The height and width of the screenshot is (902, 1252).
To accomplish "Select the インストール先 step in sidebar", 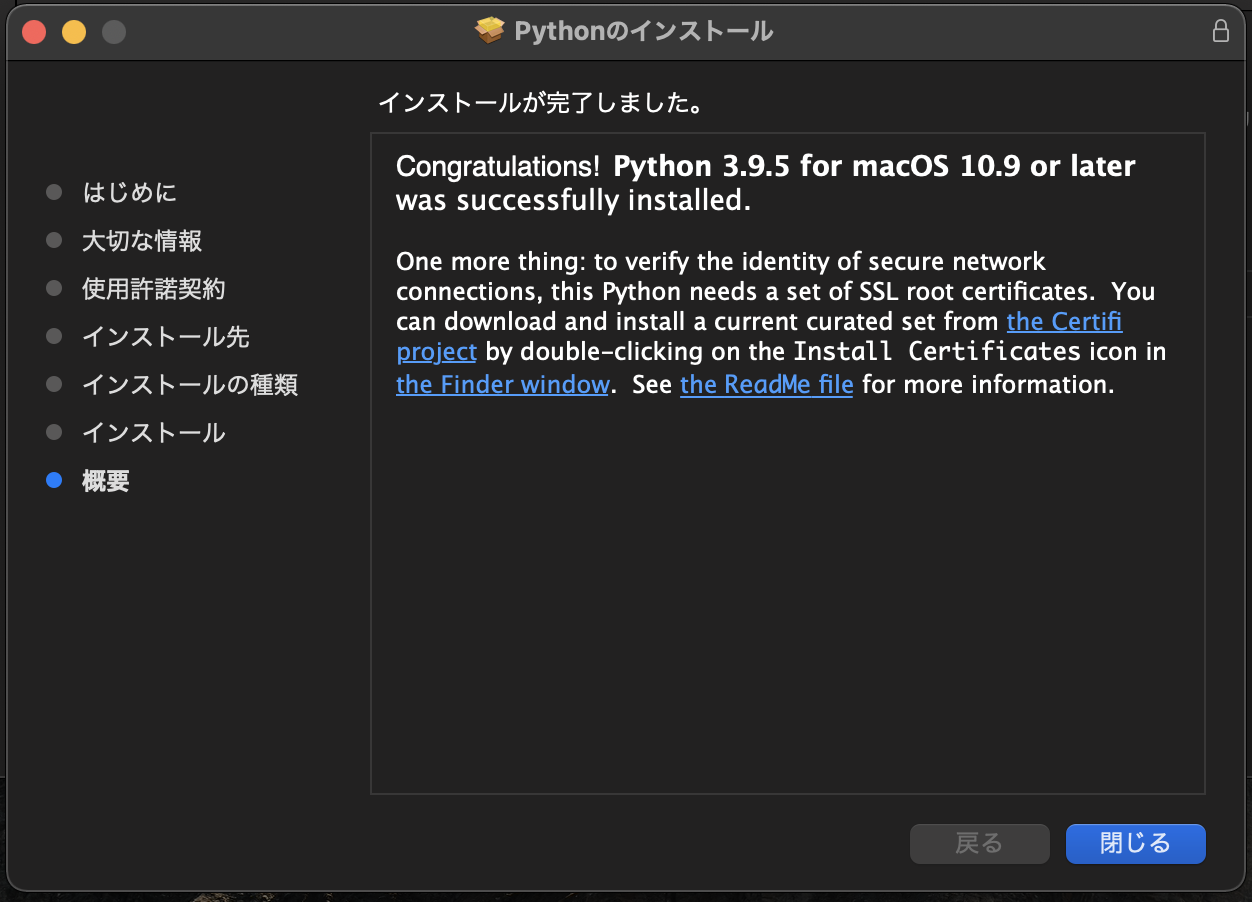I will [166, 337].
